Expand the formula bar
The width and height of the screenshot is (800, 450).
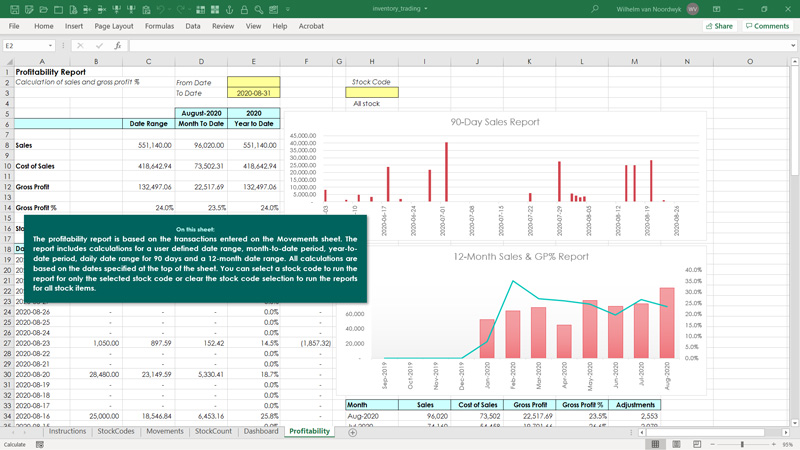pyautogui.click(x=793, y=46)
